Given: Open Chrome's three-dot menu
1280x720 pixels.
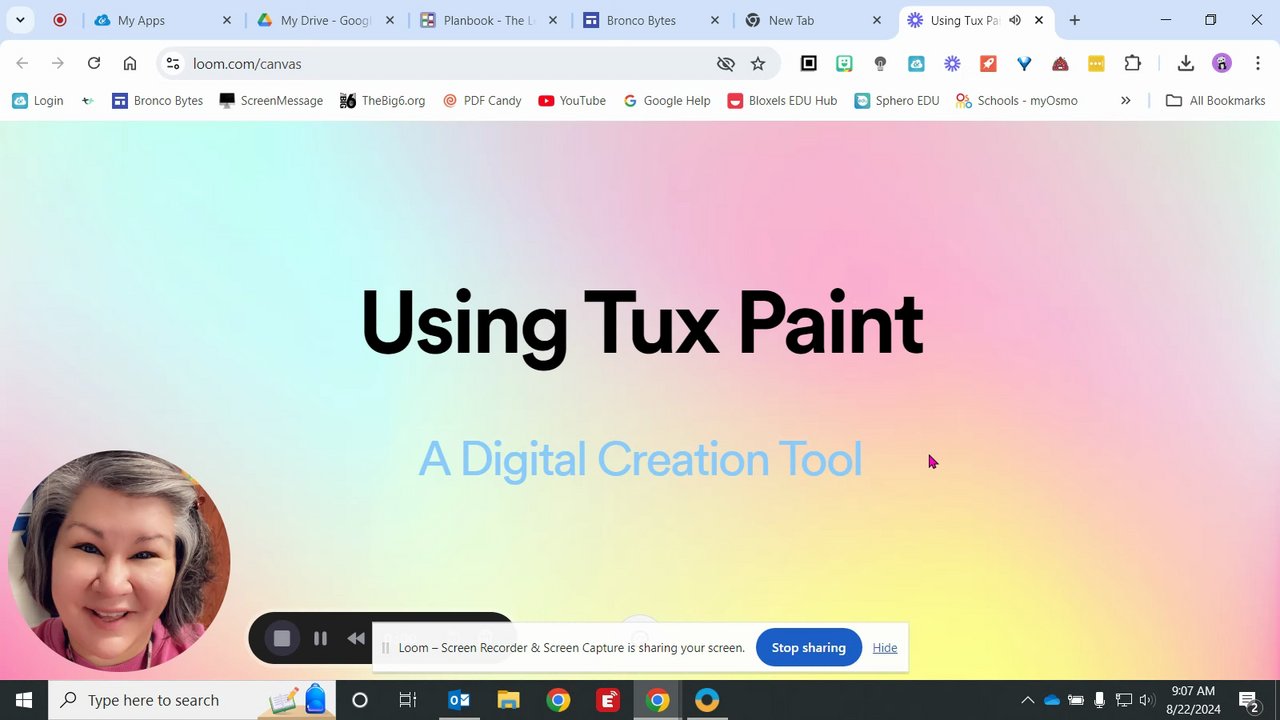Looking at the screenshot, I should 1258,63.
